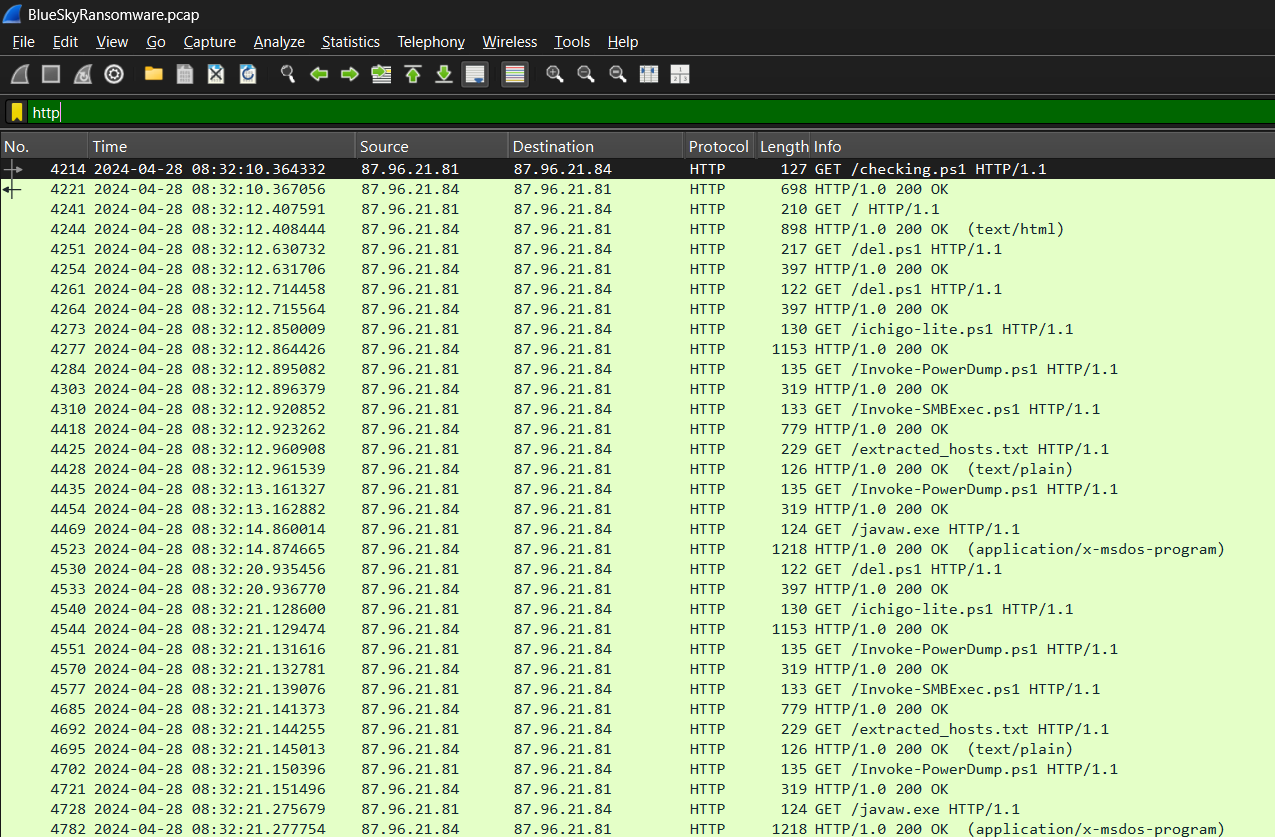Image resolution: width=1275 pixels, height=837 pixels.
Task: Select packet 4214 GET /checking.ps1
Action: (x=637, y=169)
